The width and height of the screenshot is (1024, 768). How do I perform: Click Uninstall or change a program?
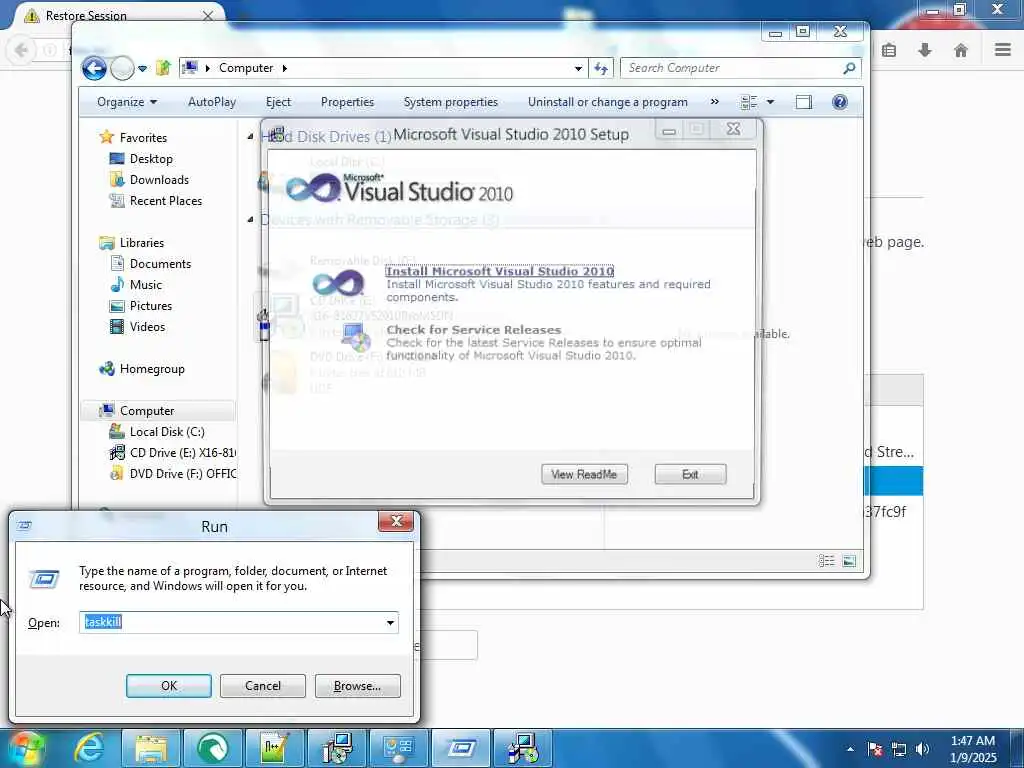coord(607,102)
